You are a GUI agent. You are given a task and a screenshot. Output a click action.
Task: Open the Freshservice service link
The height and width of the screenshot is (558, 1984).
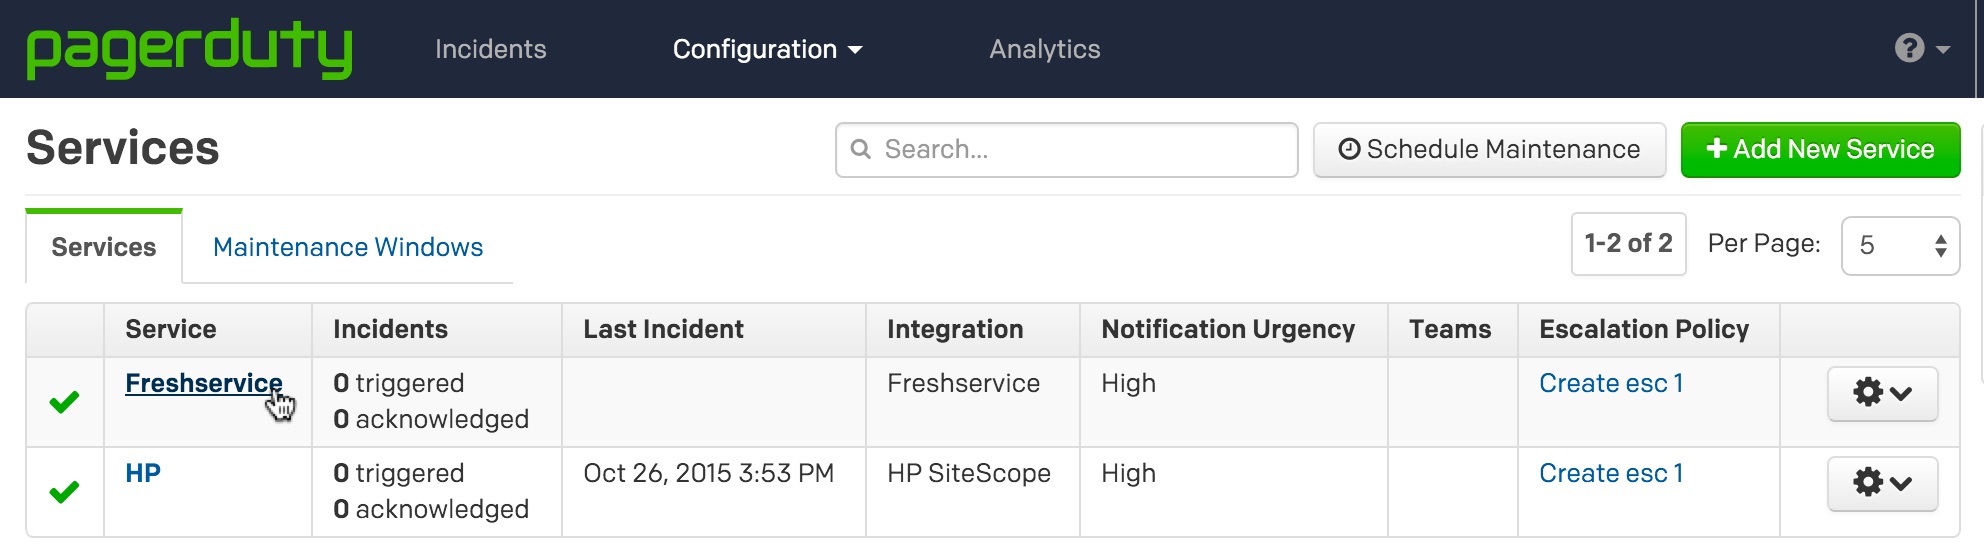[x=204, y=383]
